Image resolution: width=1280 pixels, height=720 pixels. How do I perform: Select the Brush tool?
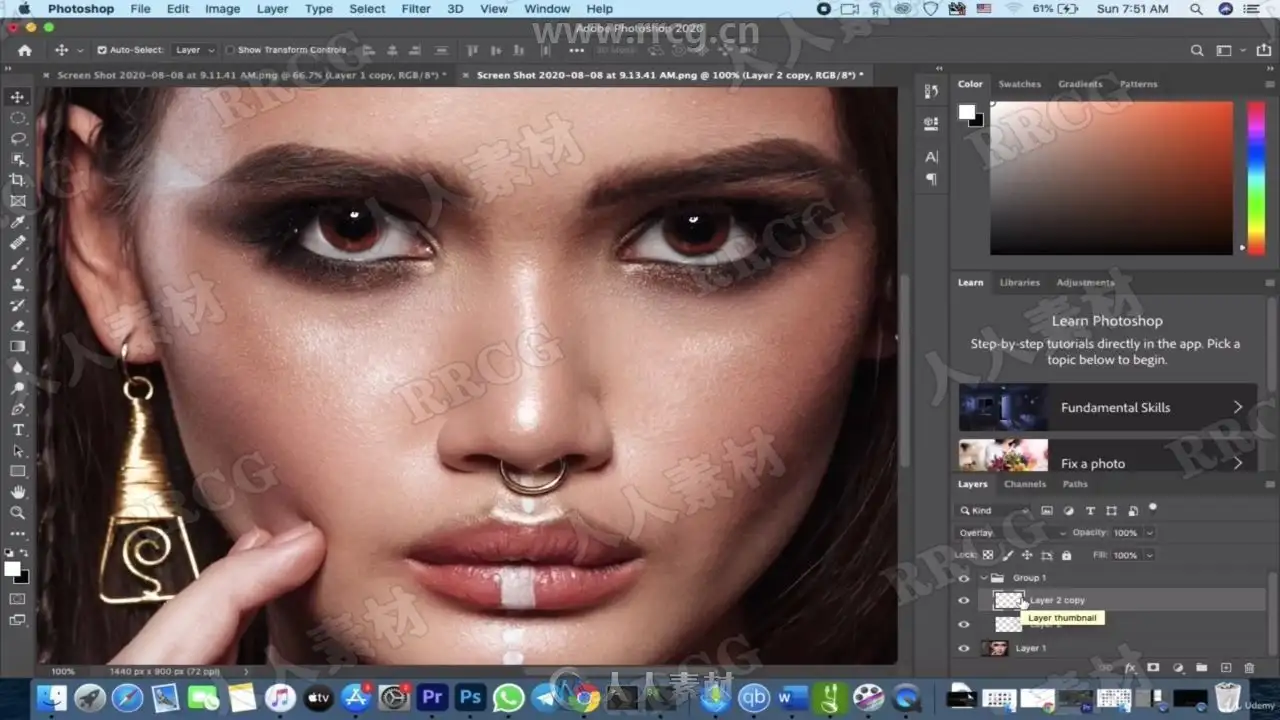tap(17, 264)
